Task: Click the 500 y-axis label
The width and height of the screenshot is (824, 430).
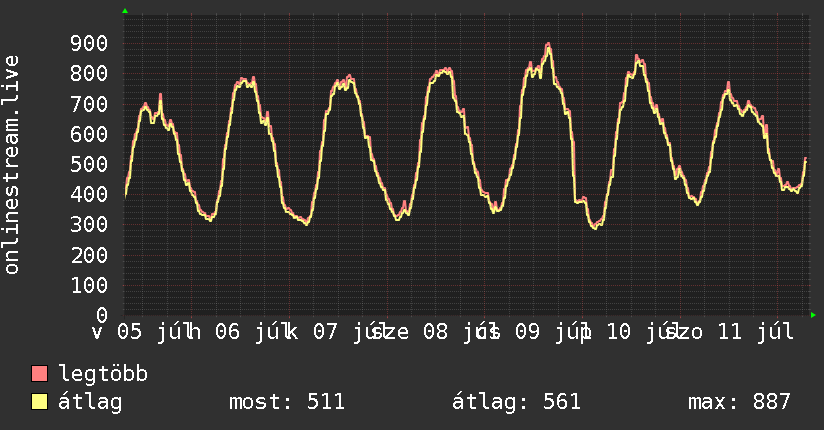Action: click(89, 164)
